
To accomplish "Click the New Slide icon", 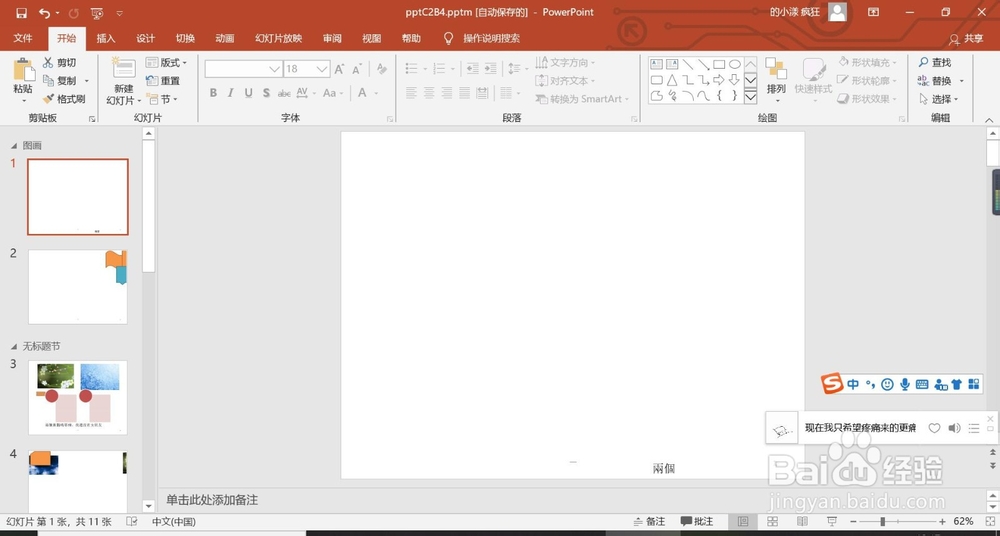I will pyautogui.click(x=123, y=68).
